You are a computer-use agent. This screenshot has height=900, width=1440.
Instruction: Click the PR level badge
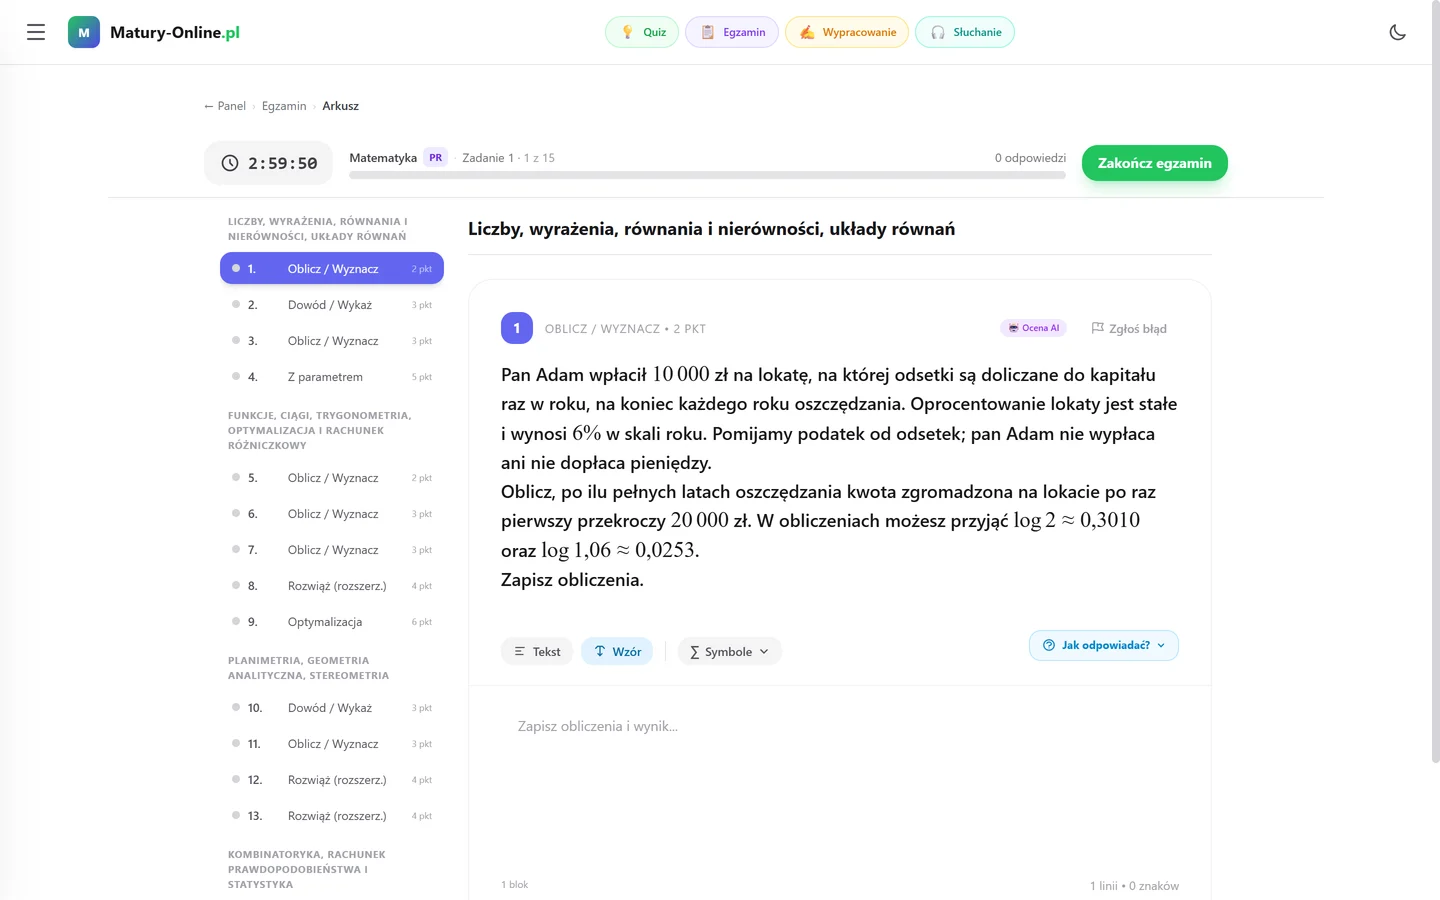[436, 158]
